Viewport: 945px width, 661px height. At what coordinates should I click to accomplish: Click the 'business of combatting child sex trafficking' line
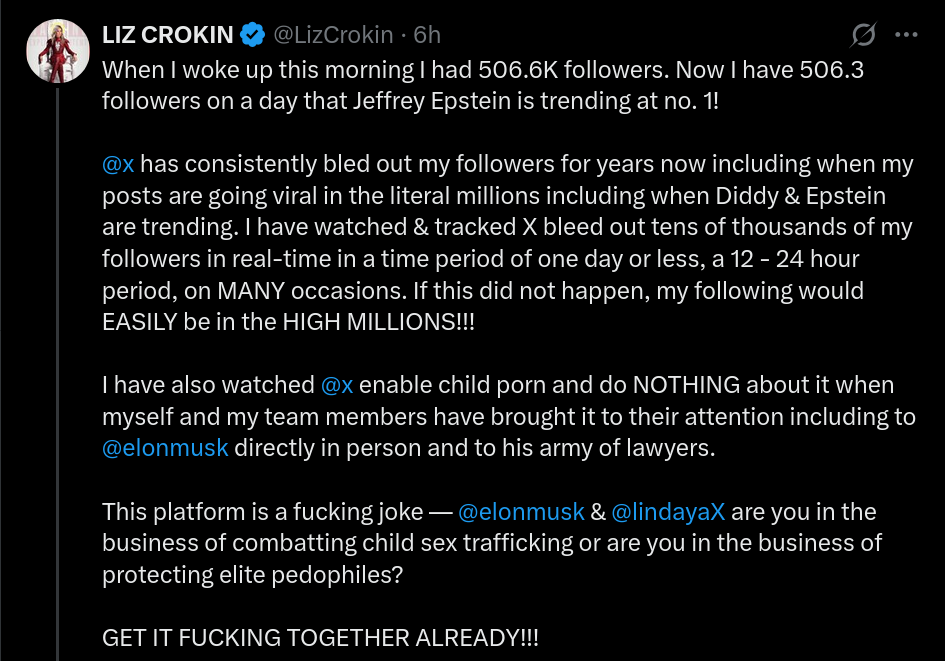(492, 543)
